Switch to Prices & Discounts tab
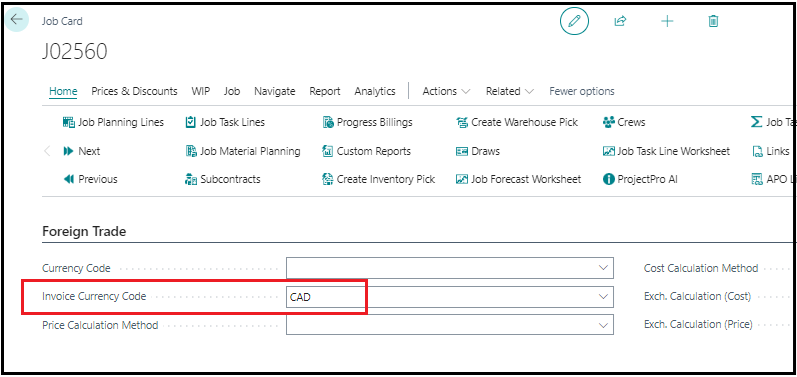This screenshot has width=797, height=377. pyautogui.click(x=134, y=91)
